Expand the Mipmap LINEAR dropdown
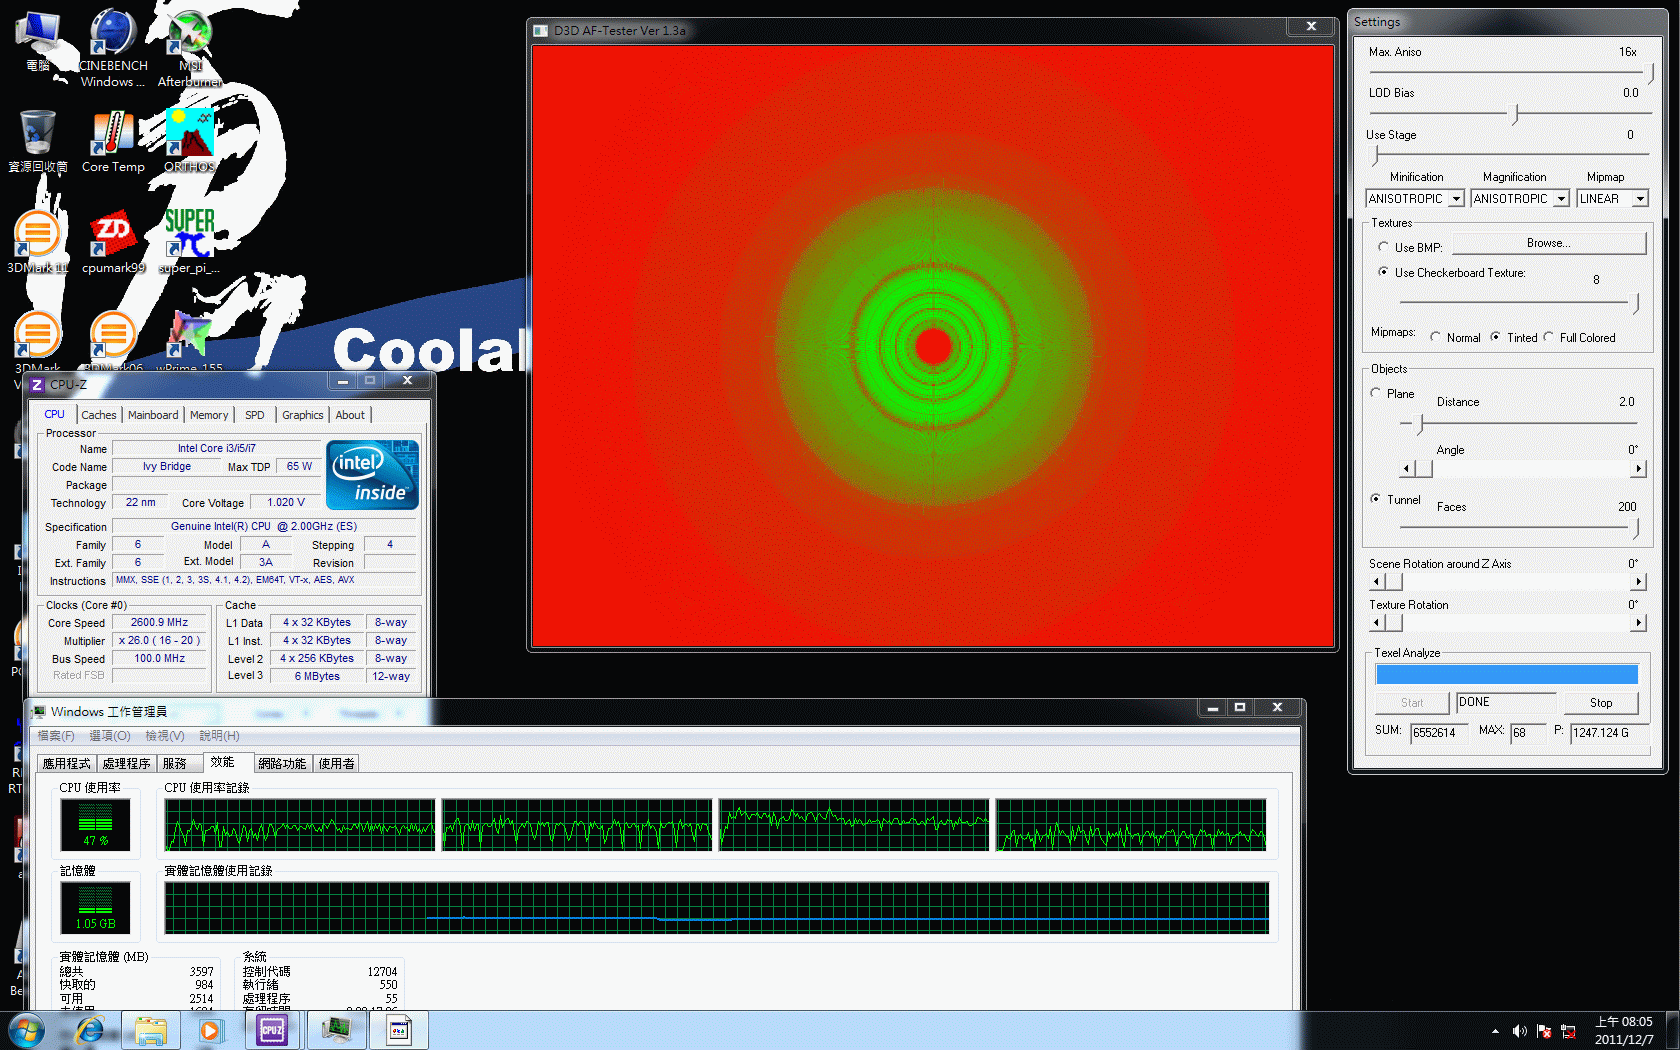This screenshot has height=1050, width=1680. pos(1640,199)
